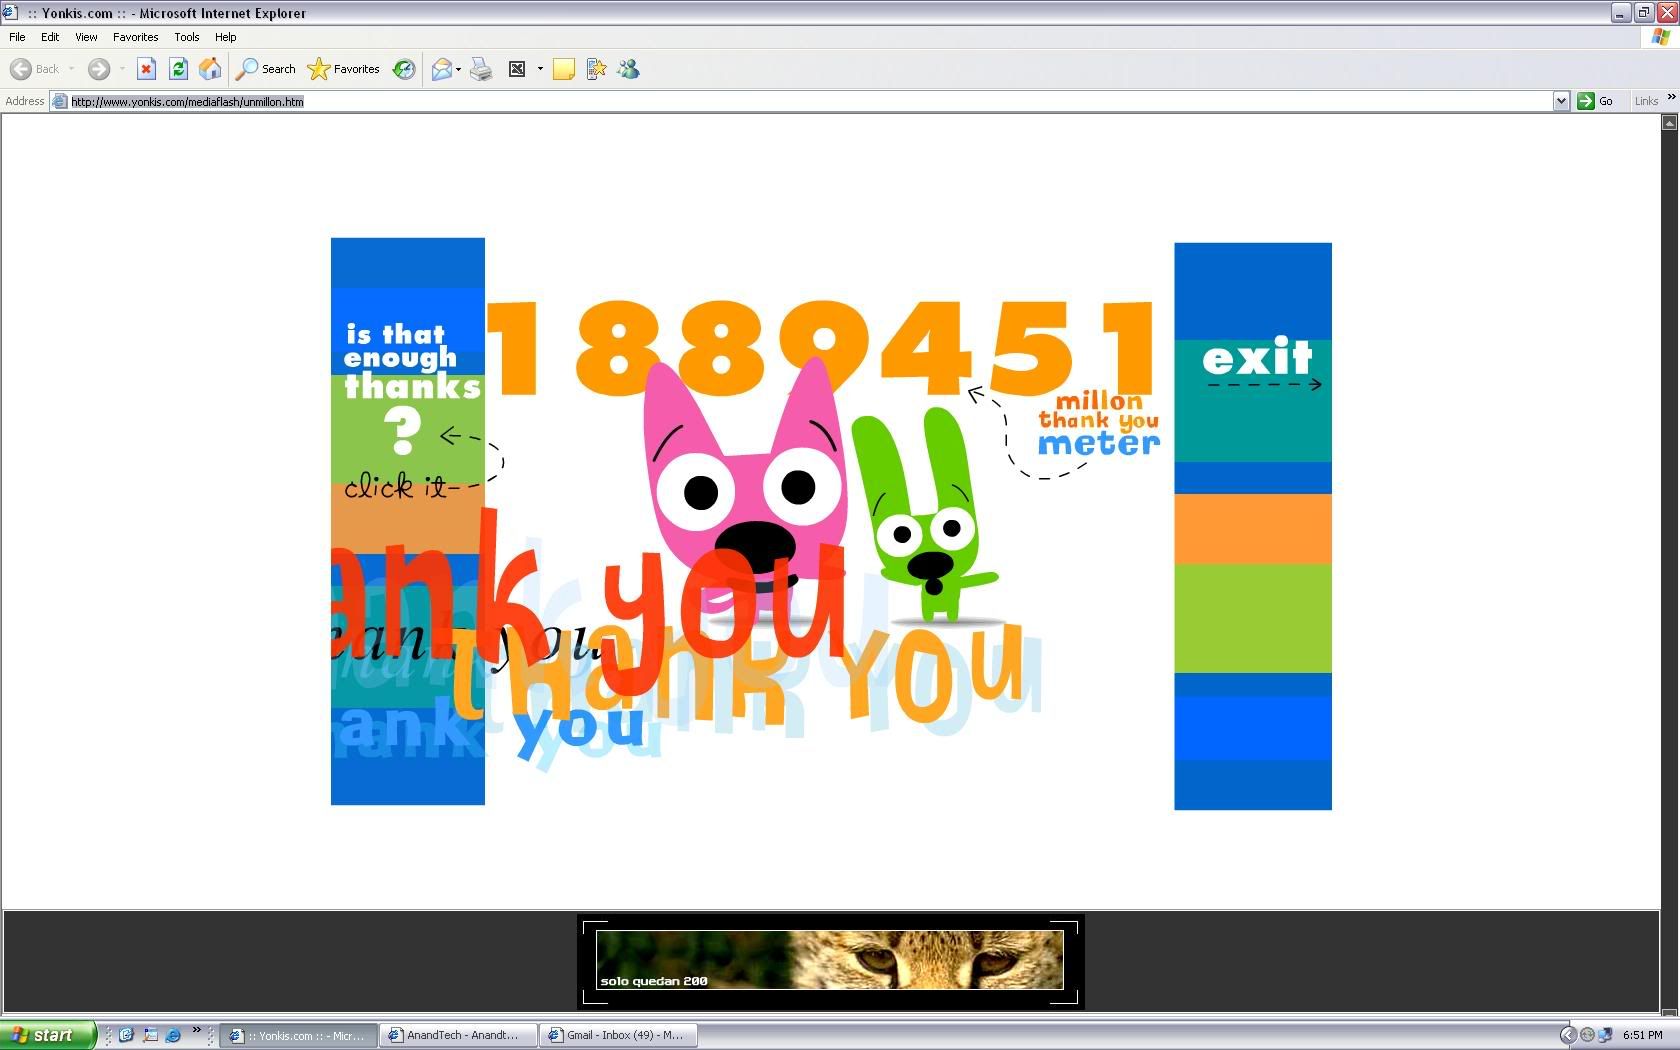The height and width of the screenshot is (1050, 1680).
Task: Click the Links toolbar label
Action: click(x=1646, y=101)
